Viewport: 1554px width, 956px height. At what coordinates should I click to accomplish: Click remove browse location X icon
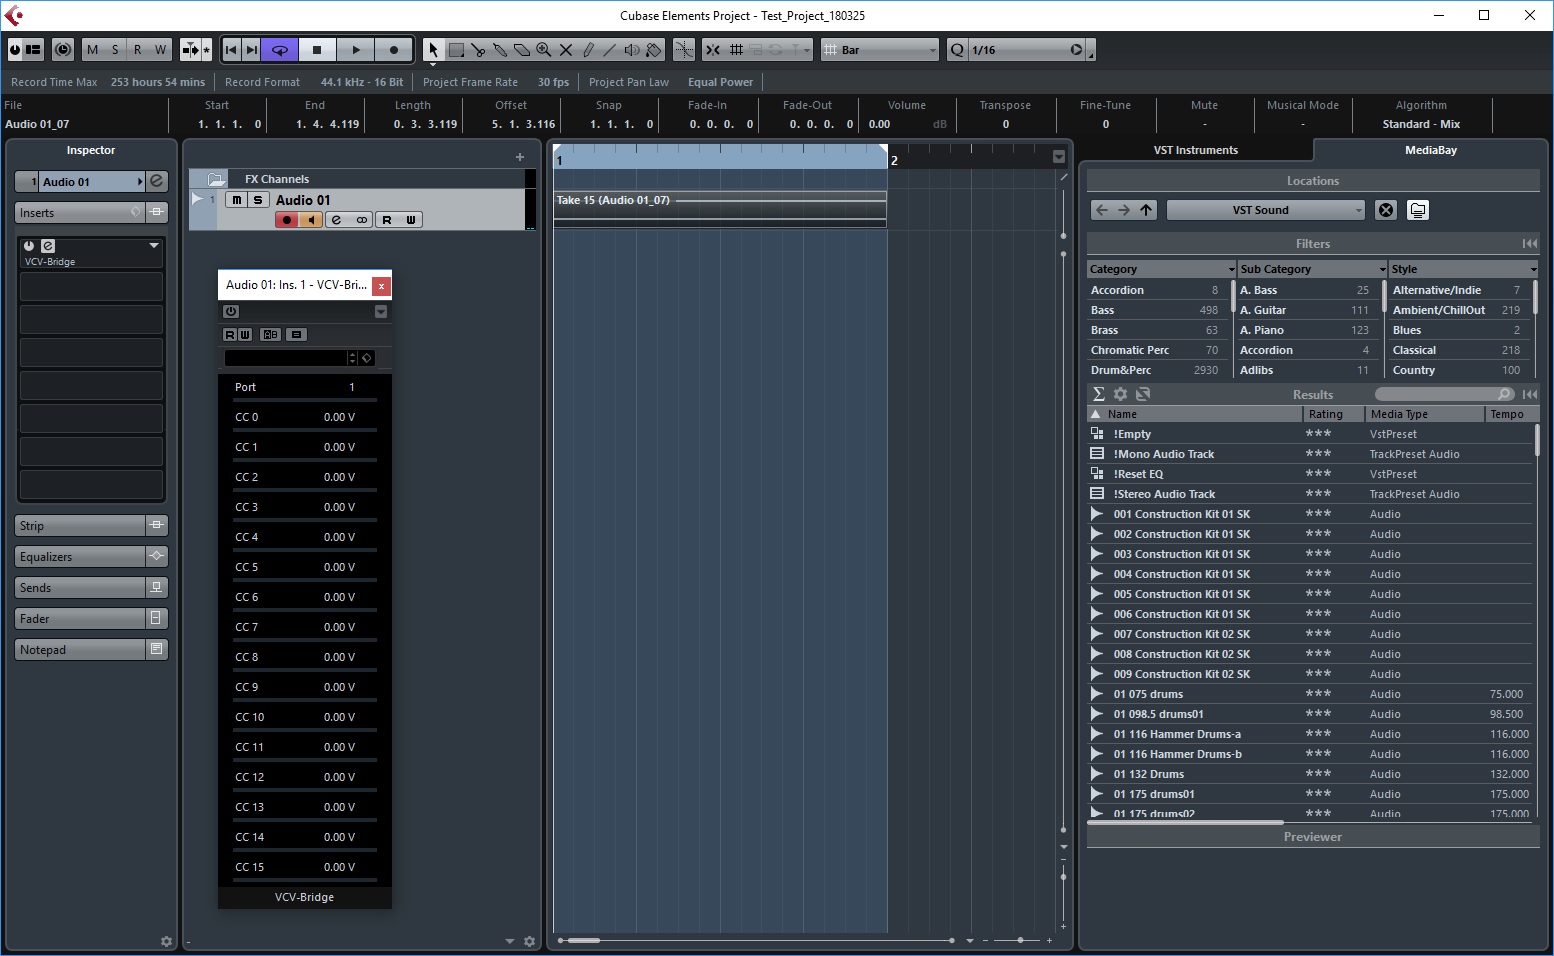pyautogui.click(x=1386, y=210)
